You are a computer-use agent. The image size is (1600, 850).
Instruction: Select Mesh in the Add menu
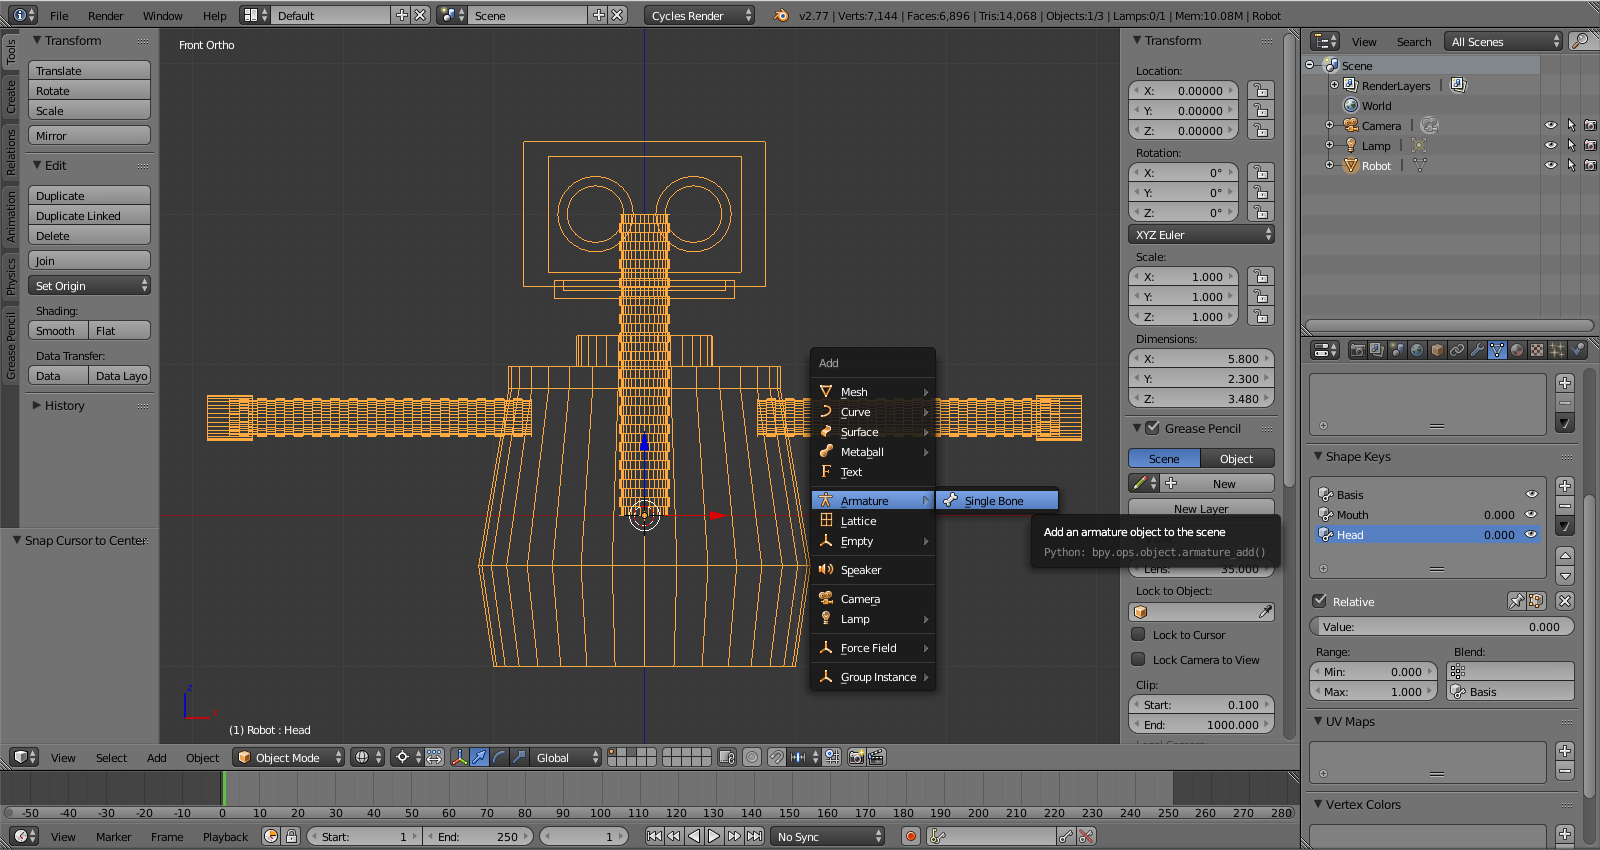point(874,391)
